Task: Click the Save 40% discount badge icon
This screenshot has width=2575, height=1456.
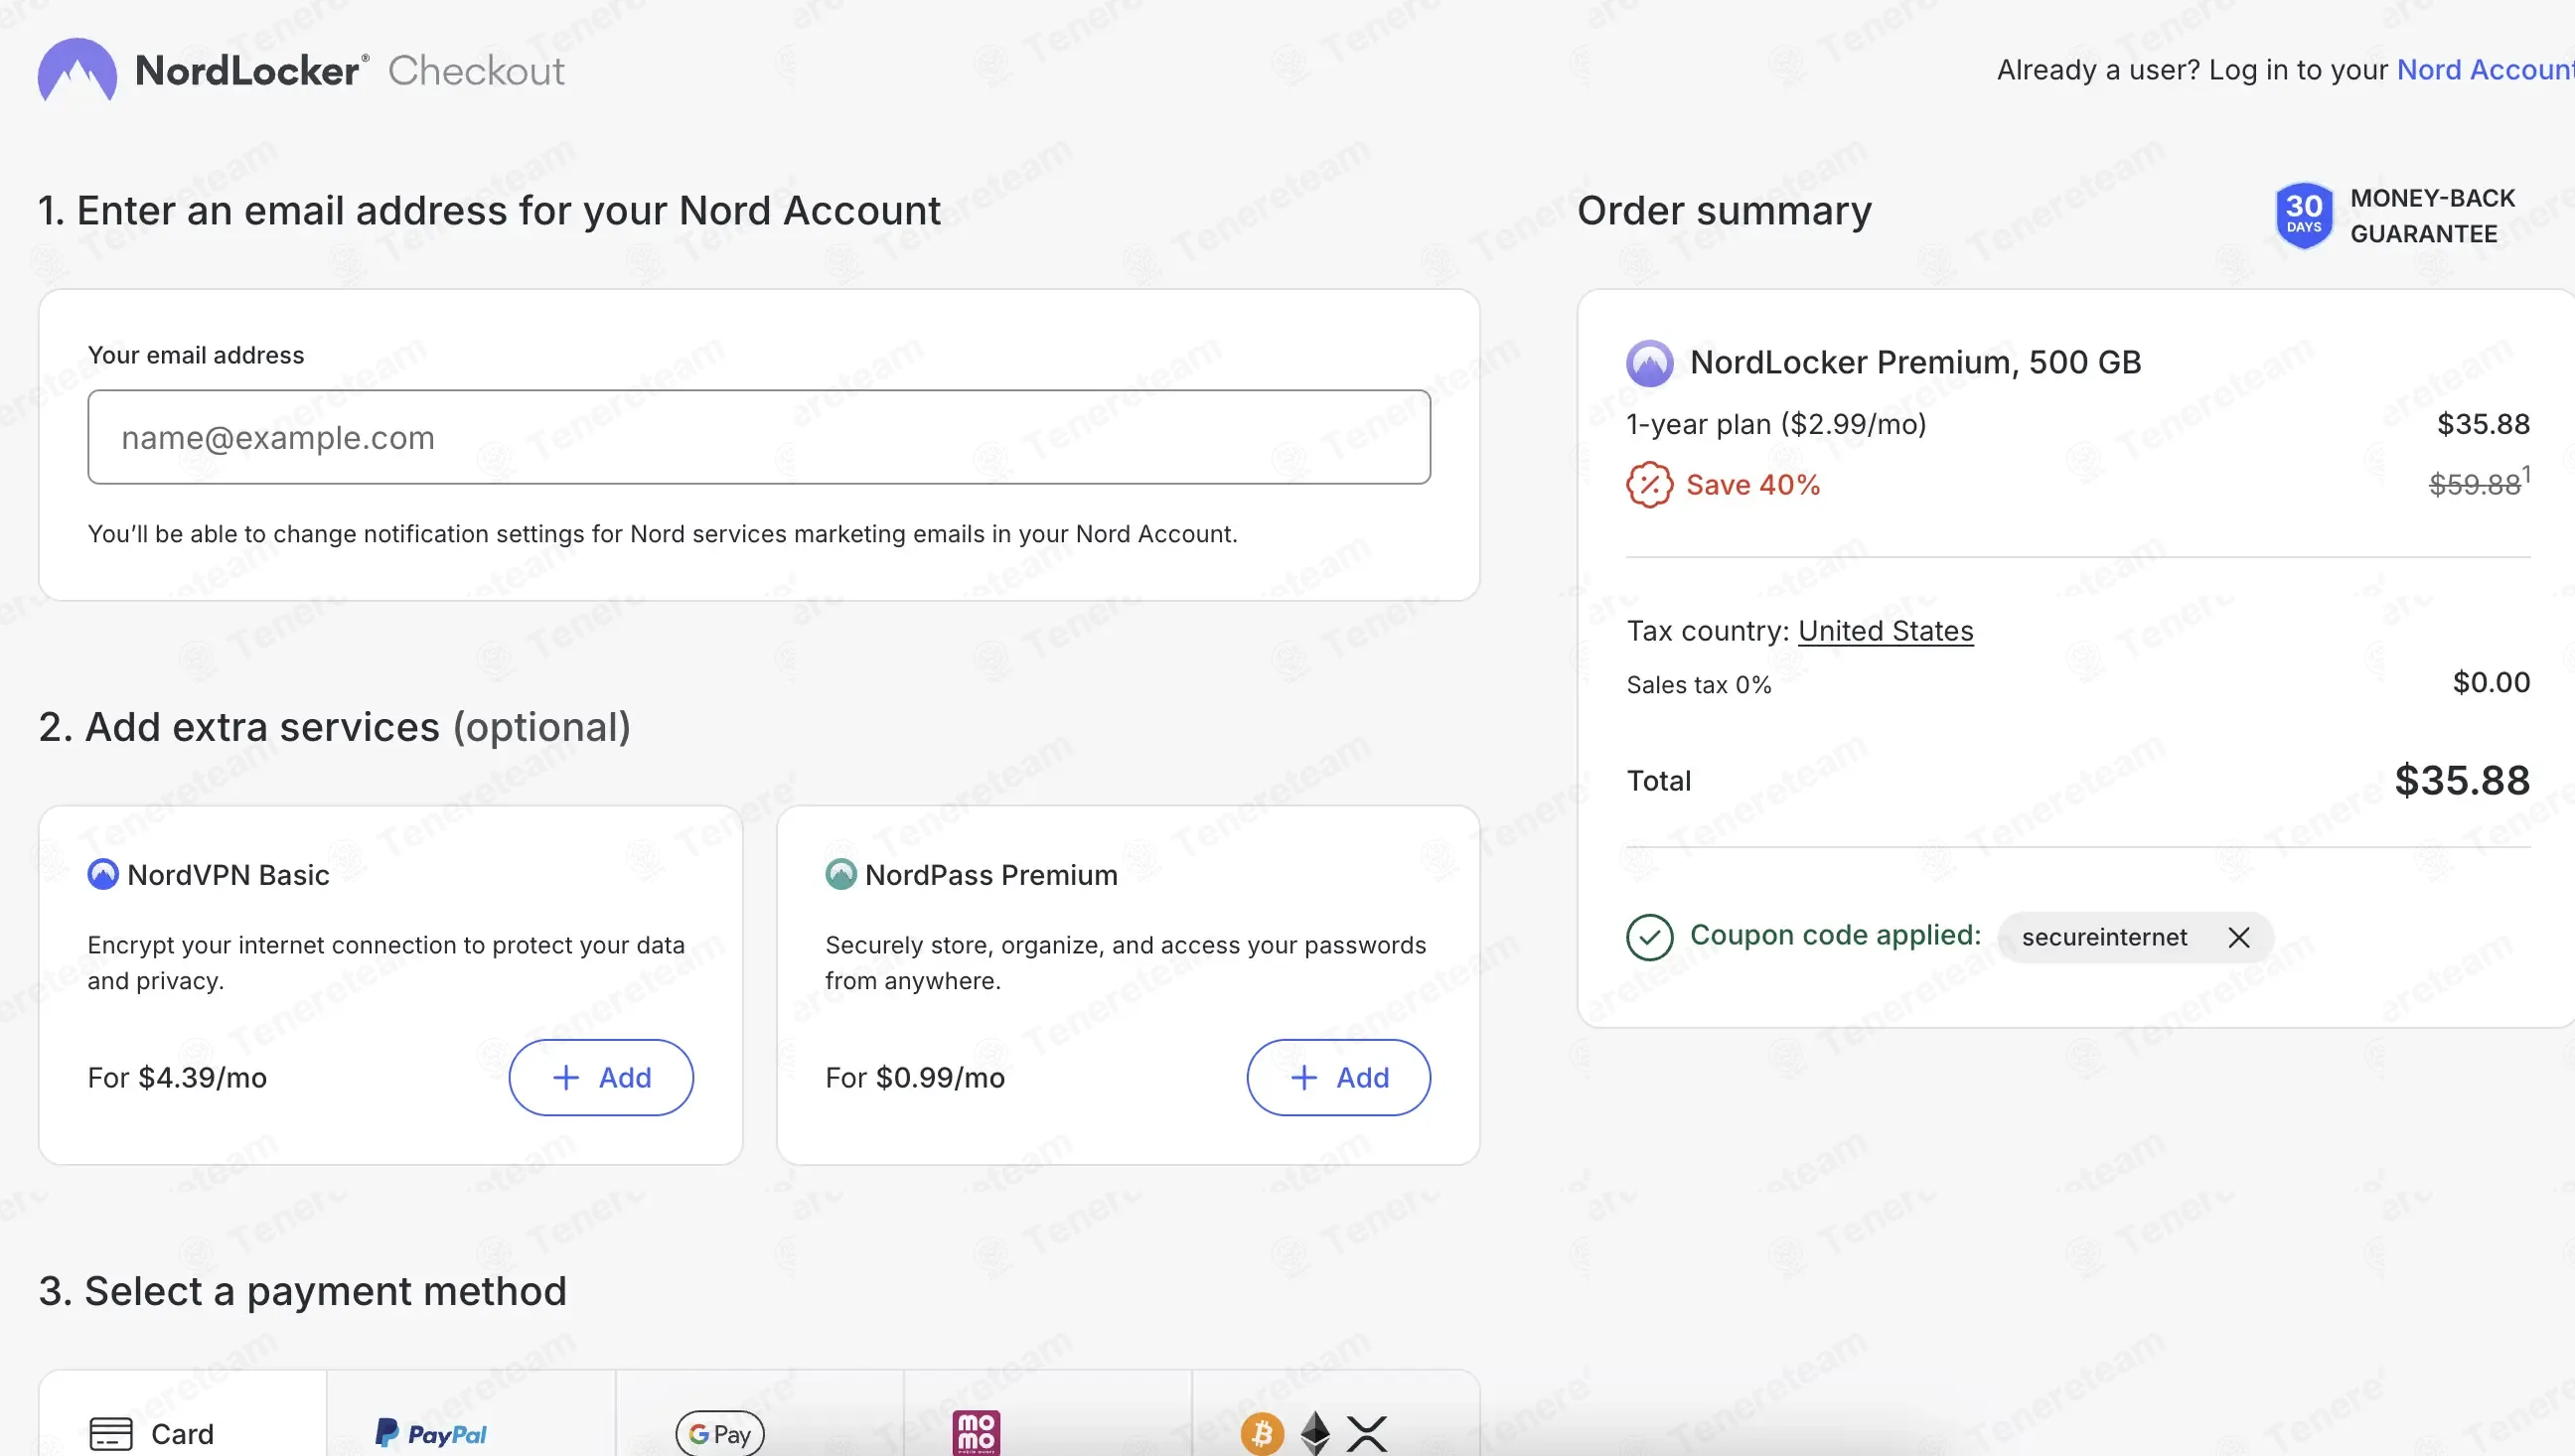Action: pos(1649,485)
